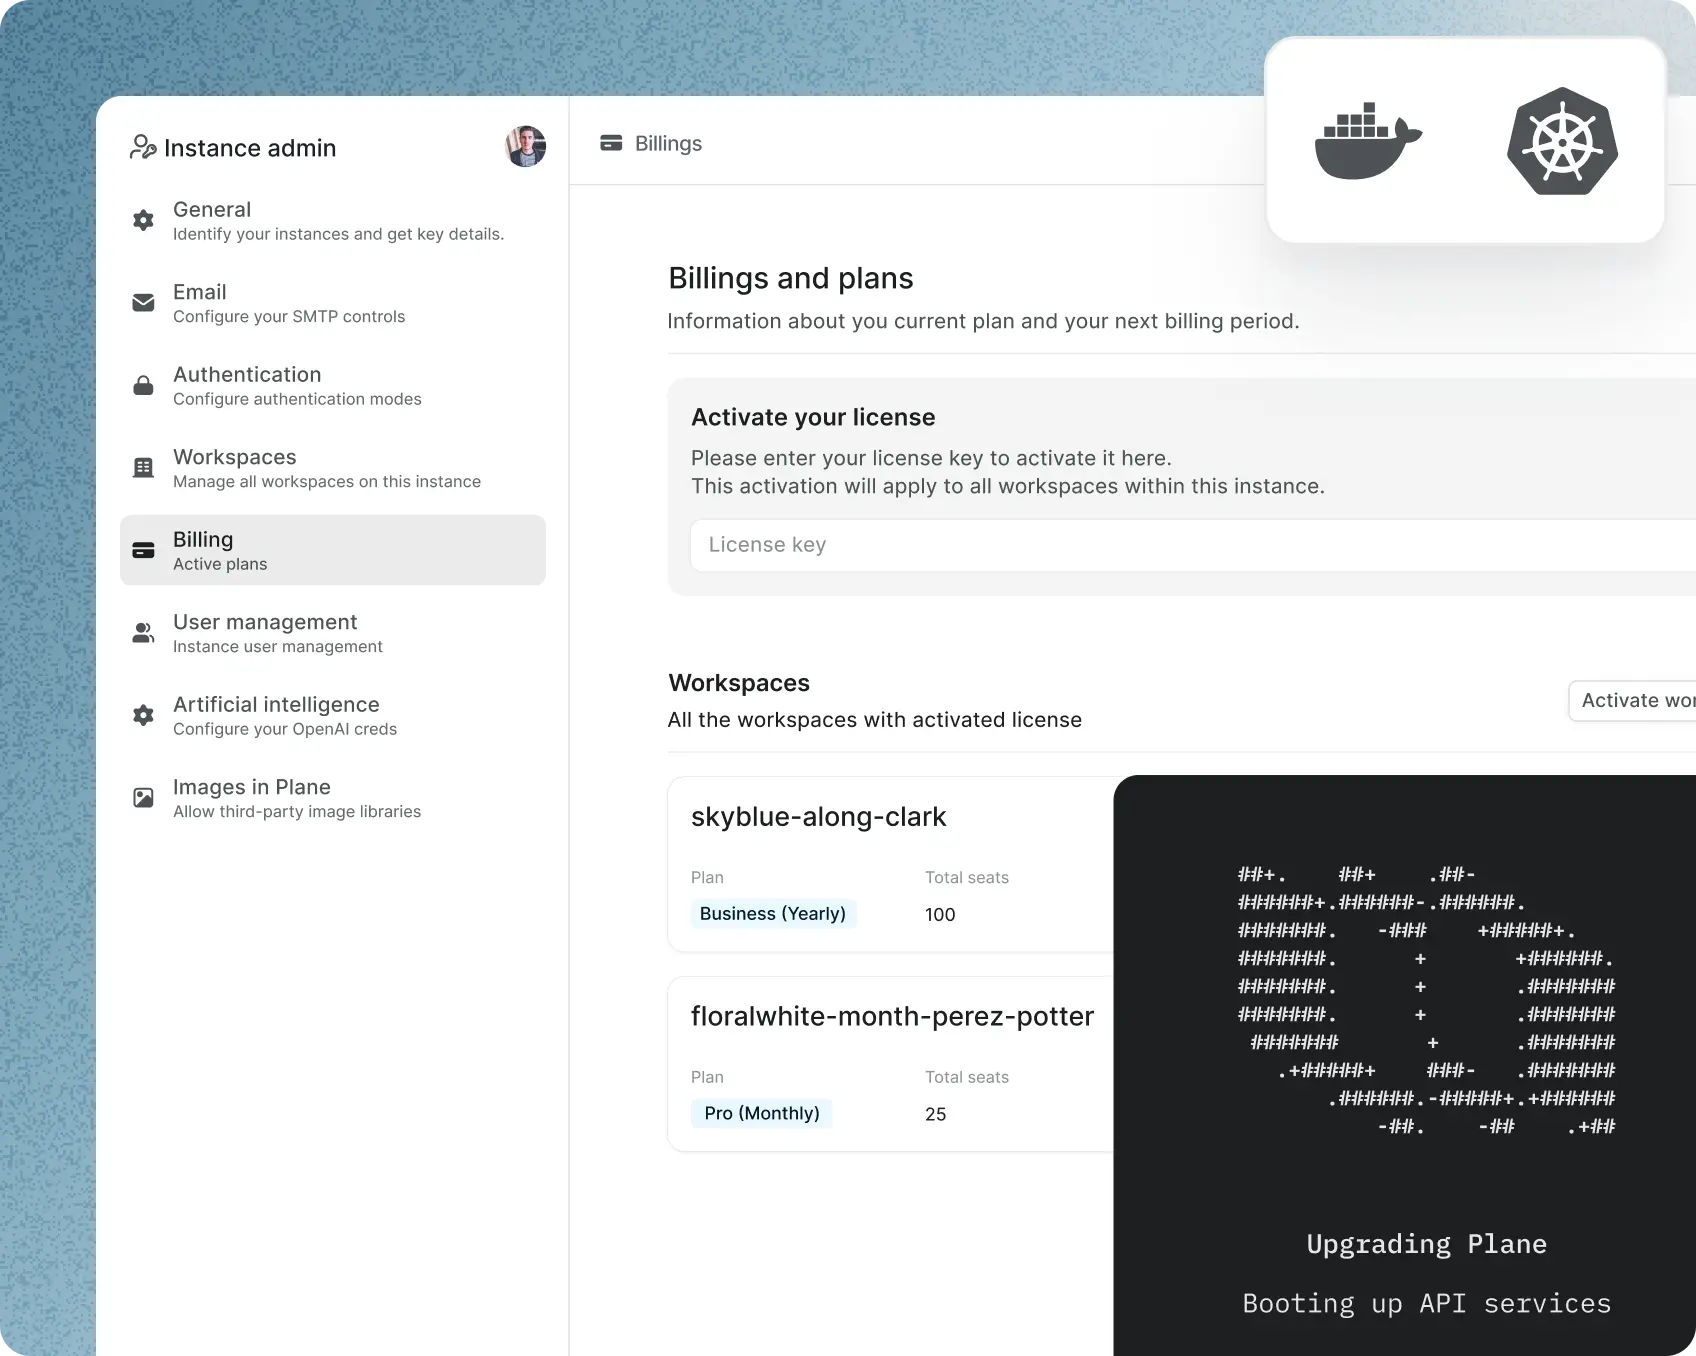Select the Docker whale logo
The image size is (1696, 1356).
pyautogui.click(x=1367, y=141)
